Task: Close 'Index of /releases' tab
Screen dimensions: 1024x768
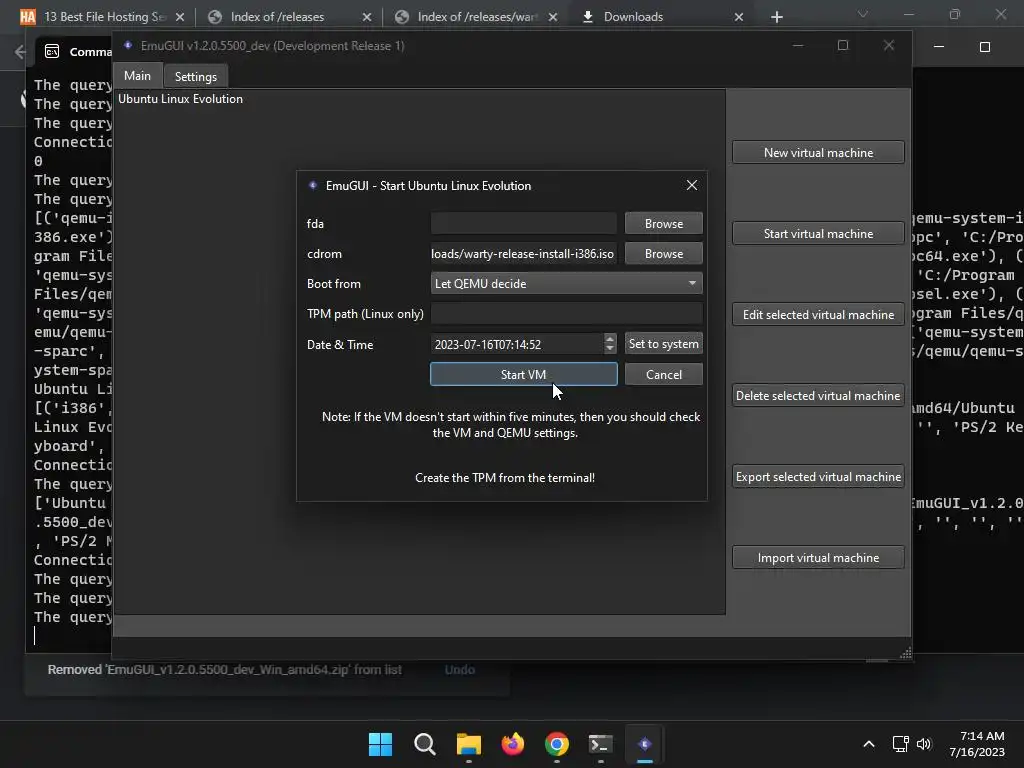Action: (x=366, y=17)
